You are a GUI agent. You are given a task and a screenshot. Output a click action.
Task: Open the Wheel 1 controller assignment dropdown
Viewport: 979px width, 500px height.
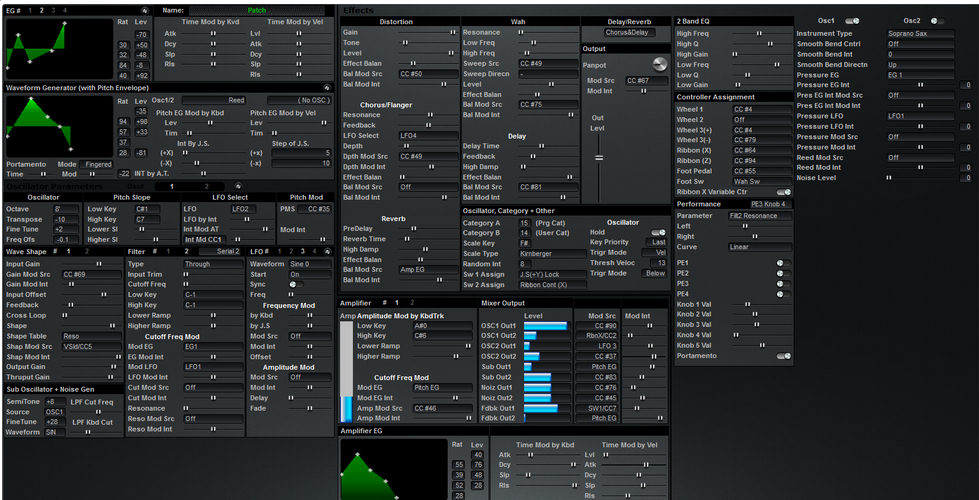pos(762,109)
